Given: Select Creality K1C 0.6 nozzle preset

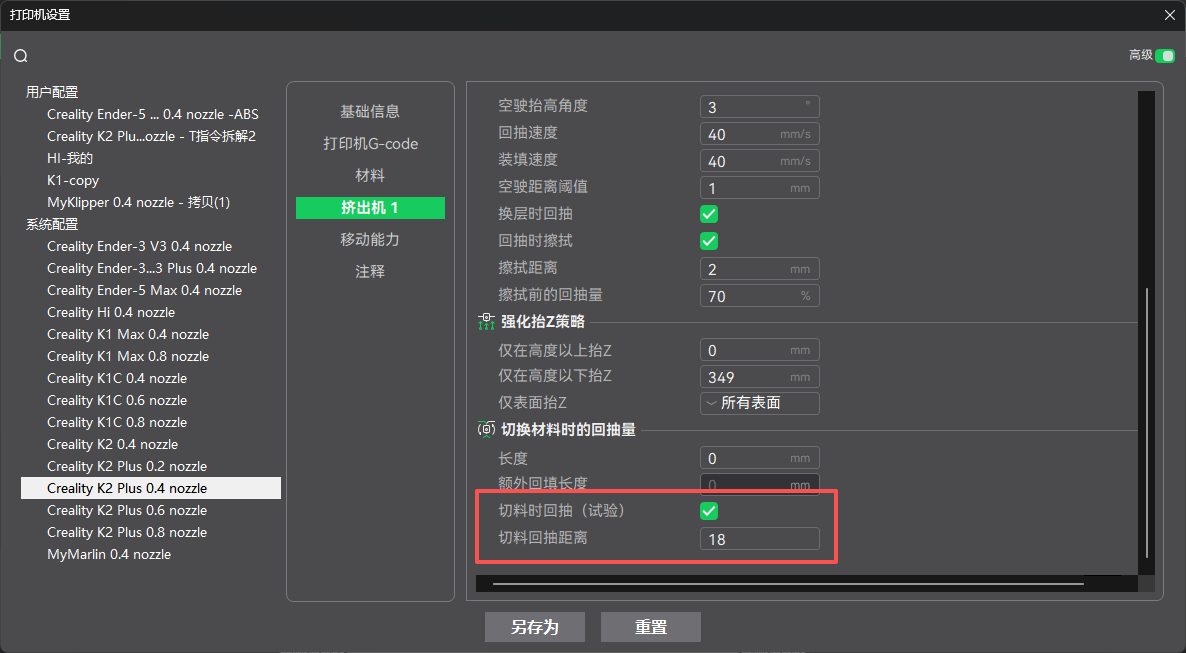Looking at the screenshot, I should 117,400.
